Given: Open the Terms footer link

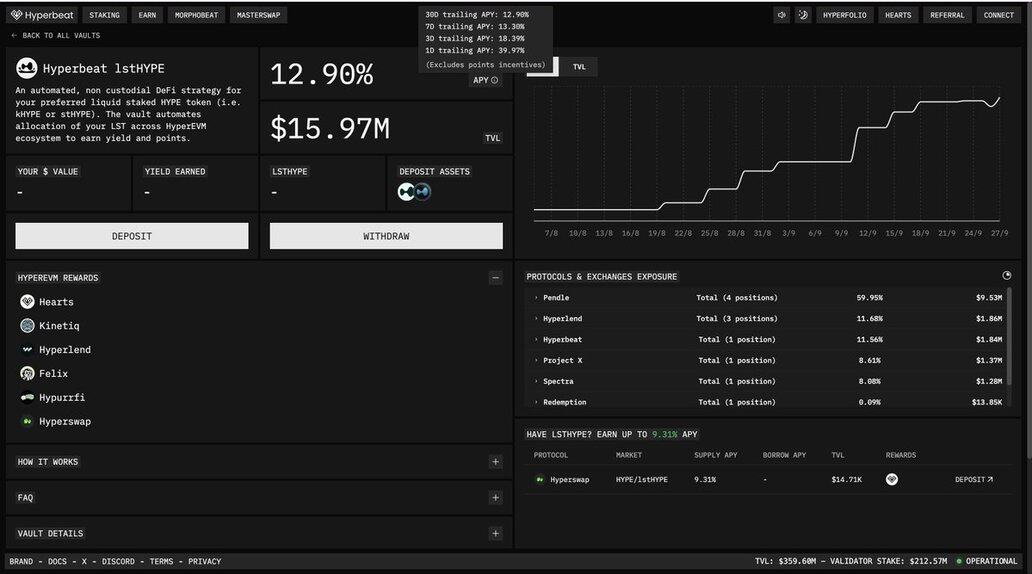Looking at the screenshot, I should [x=161, y=561].
